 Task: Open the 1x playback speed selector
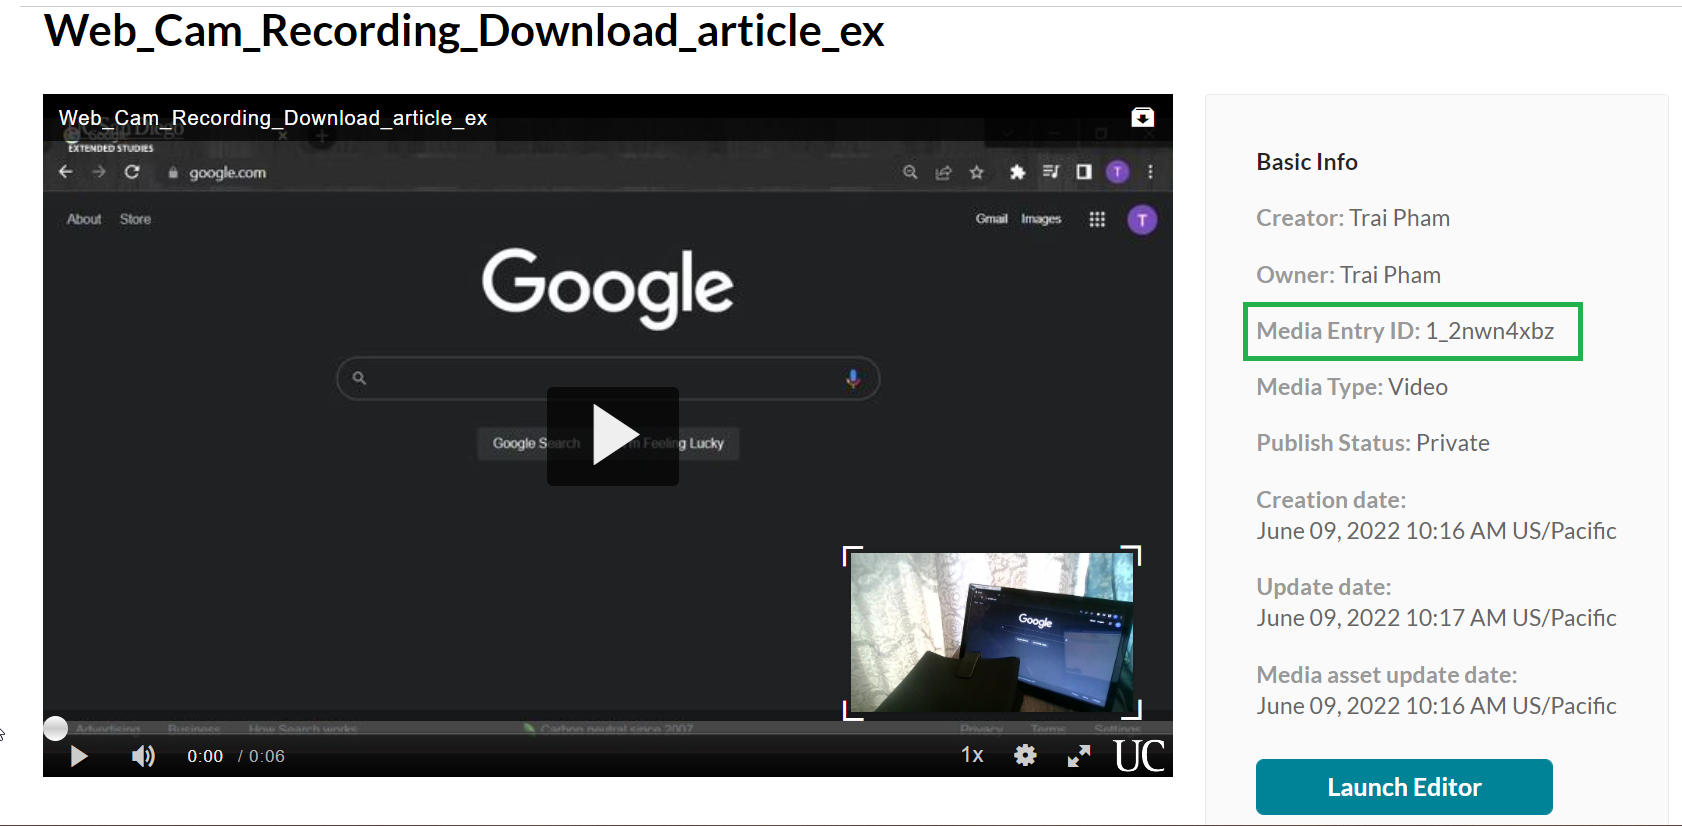pyautogui.click(x=972, y=755)
